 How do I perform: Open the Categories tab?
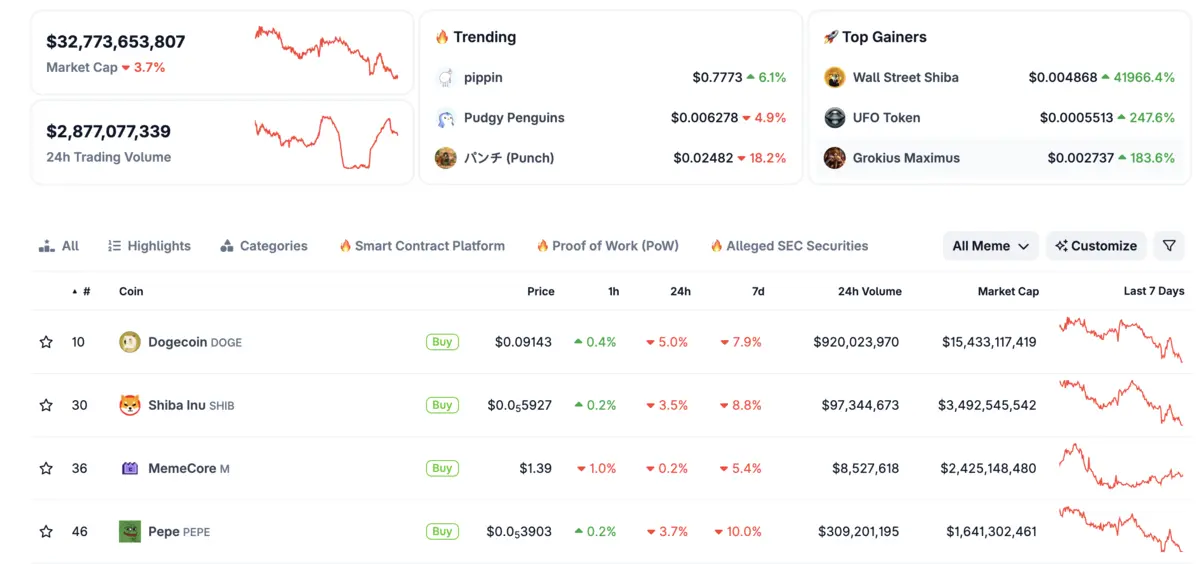[264, 246]
